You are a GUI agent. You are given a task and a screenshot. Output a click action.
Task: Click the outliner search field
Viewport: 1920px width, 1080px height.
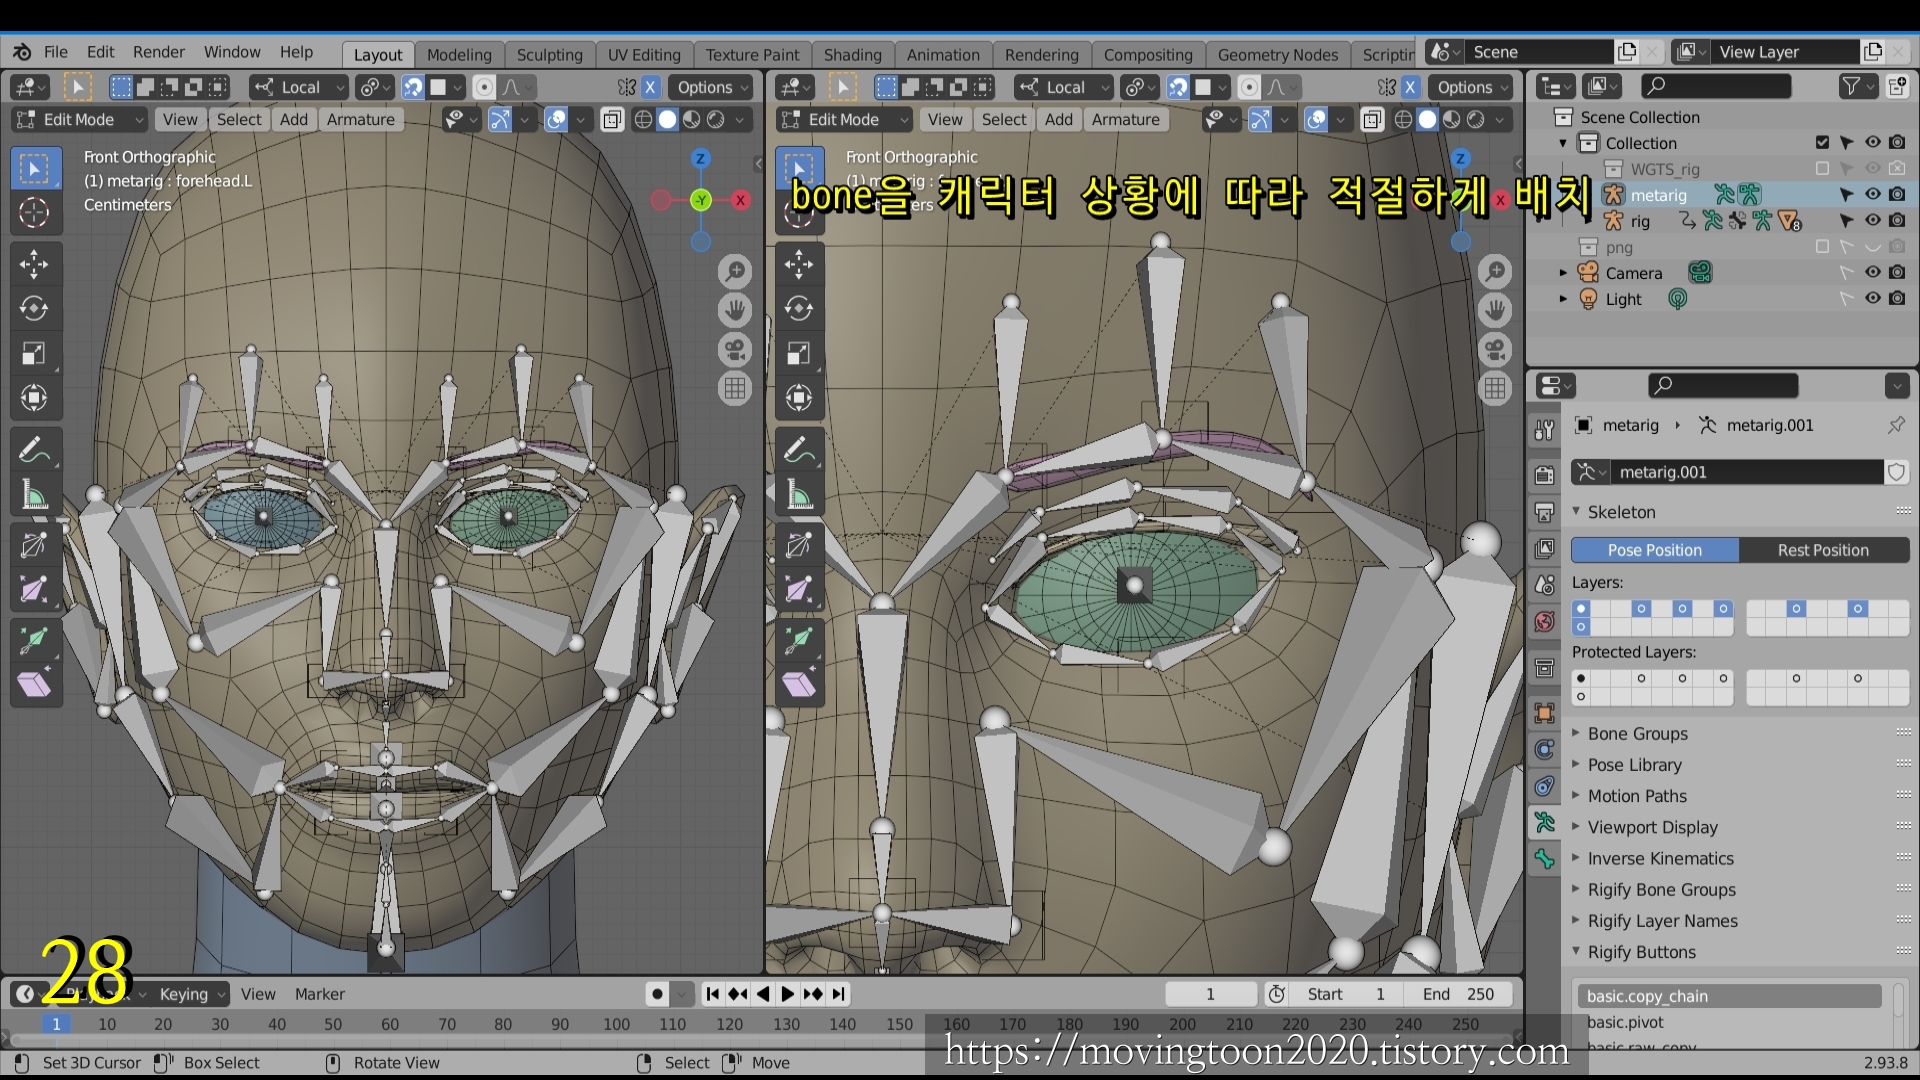coord(1716,87)
